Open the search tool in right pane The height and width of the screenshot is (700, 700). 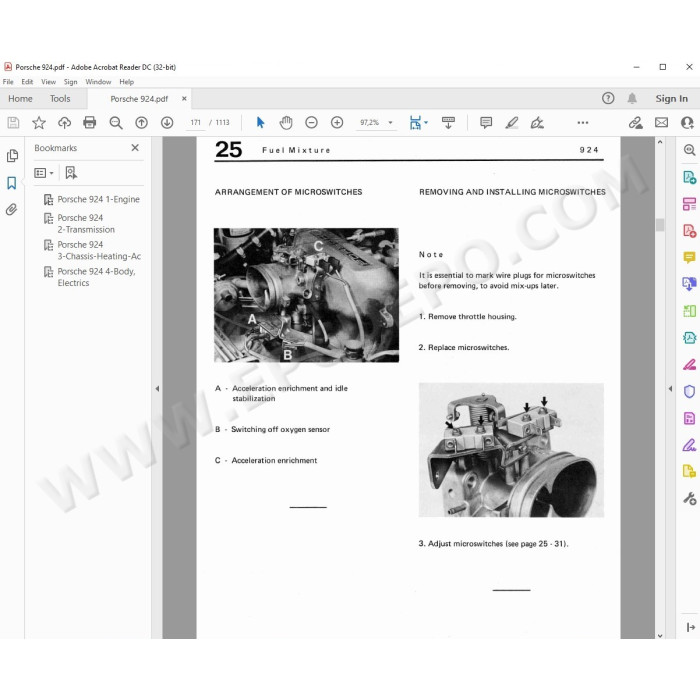coord(689,150)
